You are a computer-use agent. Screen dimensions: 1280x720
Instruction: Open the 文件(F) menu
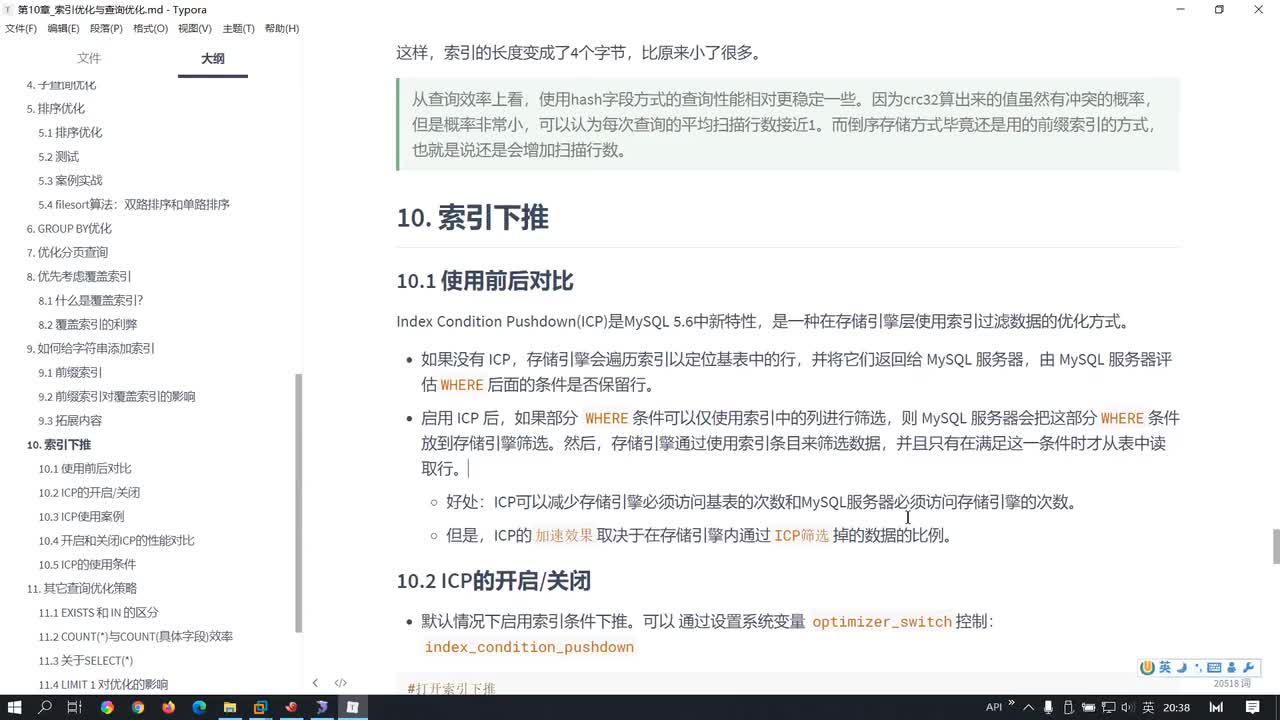[x=20, y=28]
